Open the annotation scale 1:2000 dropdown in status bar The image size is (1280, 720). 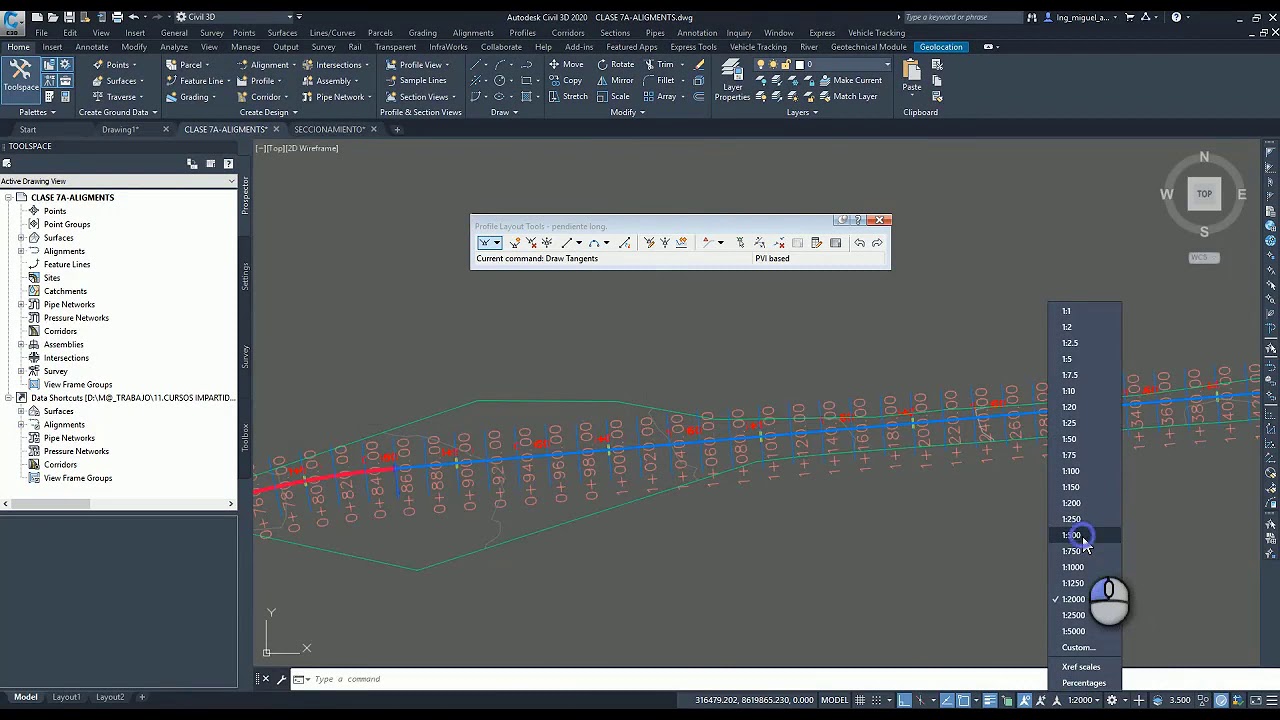1083,700
